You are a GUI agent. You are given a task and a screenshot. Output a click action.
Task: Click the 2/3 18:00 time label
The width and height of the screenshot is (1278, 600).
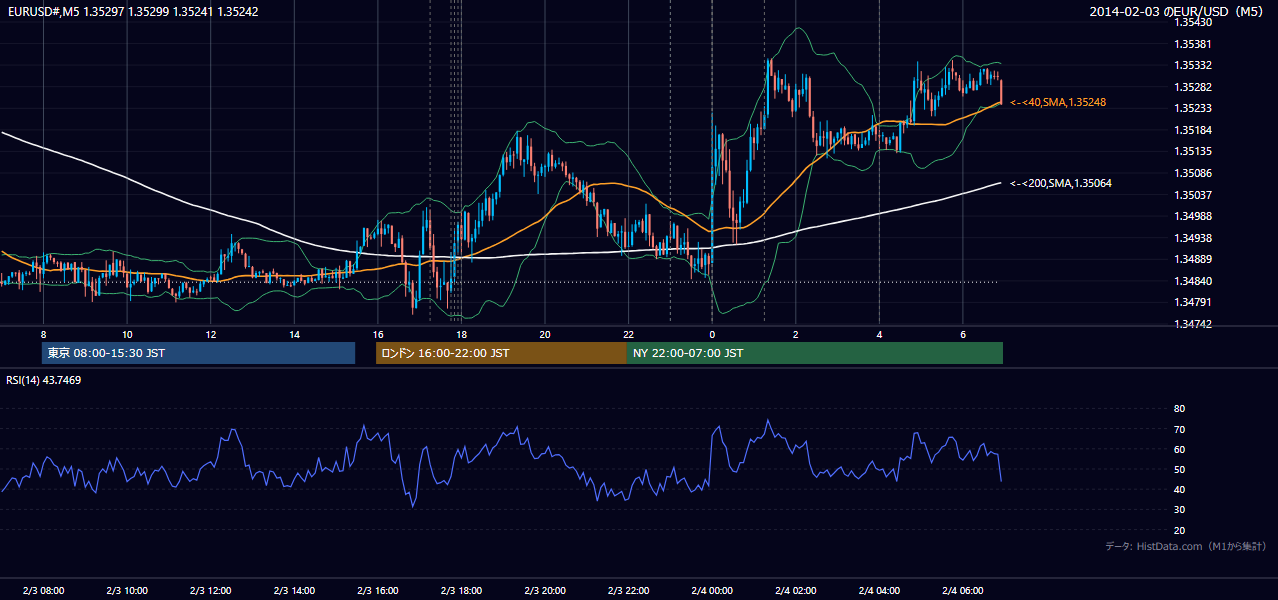coord(461,590)
